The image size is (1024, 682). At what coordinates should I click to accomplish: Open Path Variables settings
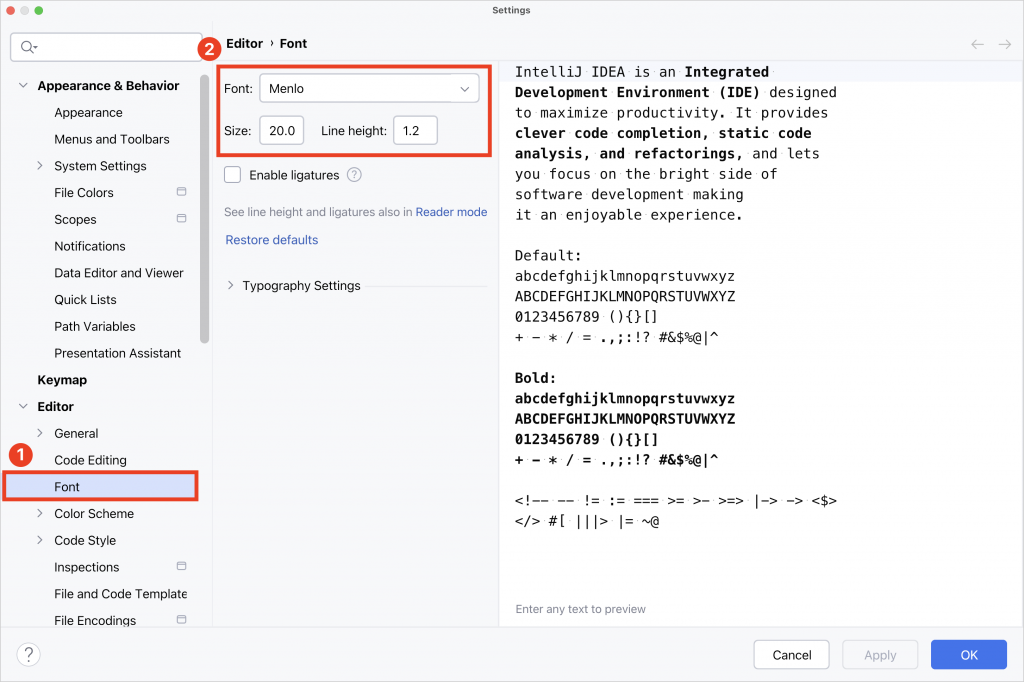click(x=95, y=327)
